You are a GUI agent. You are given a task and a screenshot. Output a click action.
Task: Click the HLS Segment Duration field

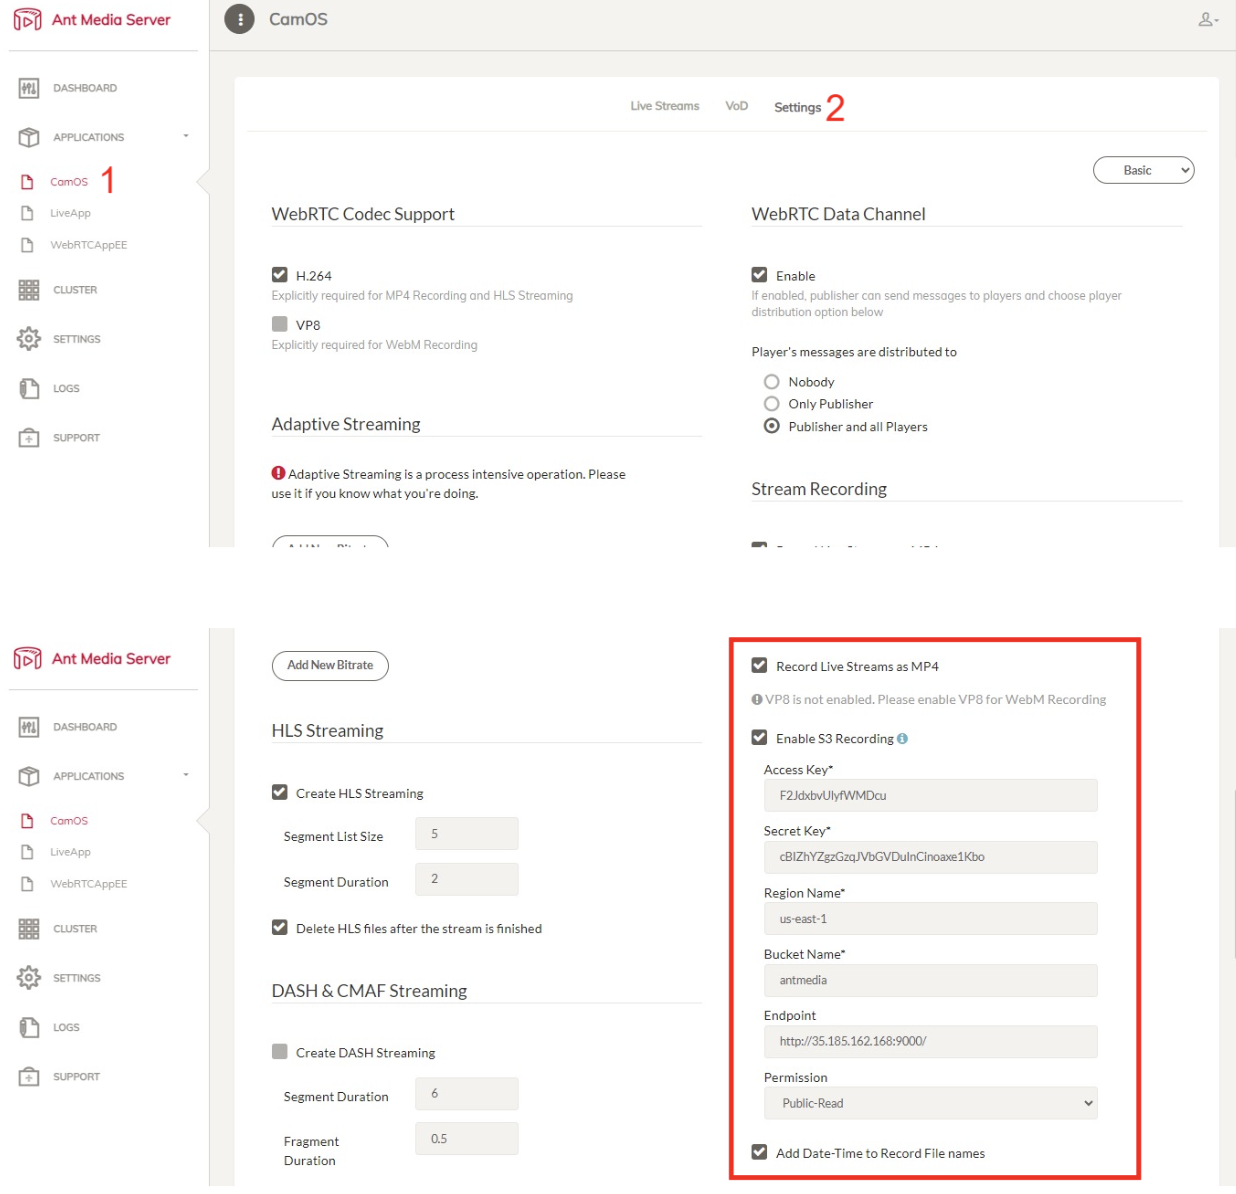(x=467, y=879)
